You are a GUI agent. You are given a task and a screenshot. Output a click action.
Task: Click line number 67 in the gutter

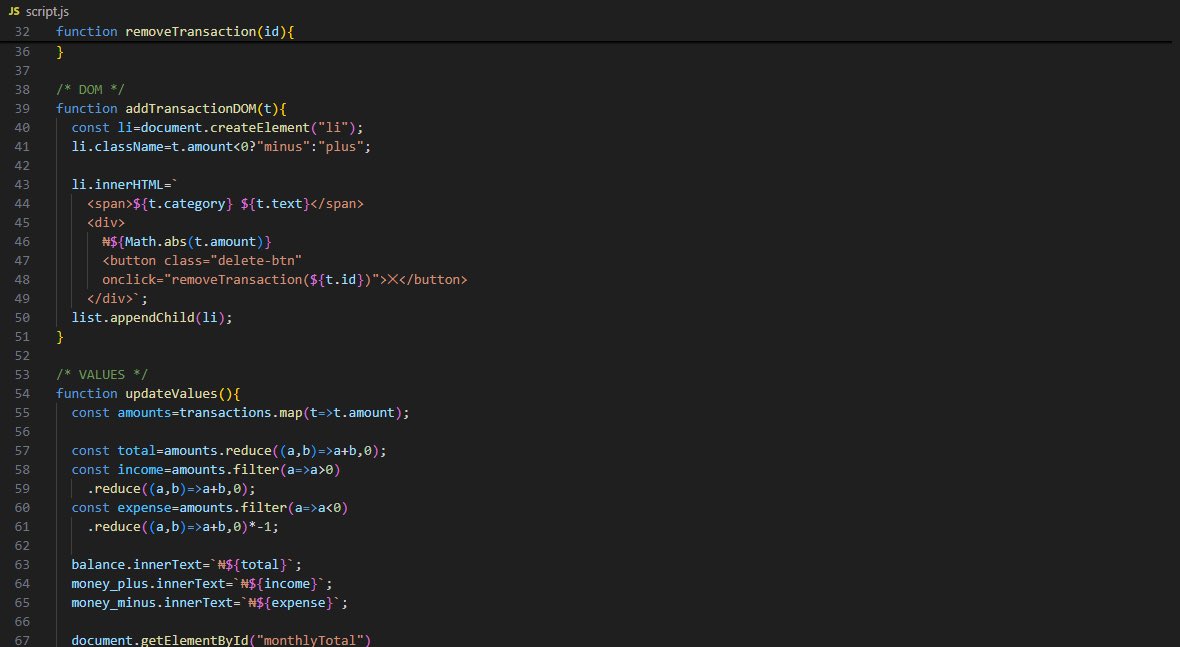pos(23,640)
